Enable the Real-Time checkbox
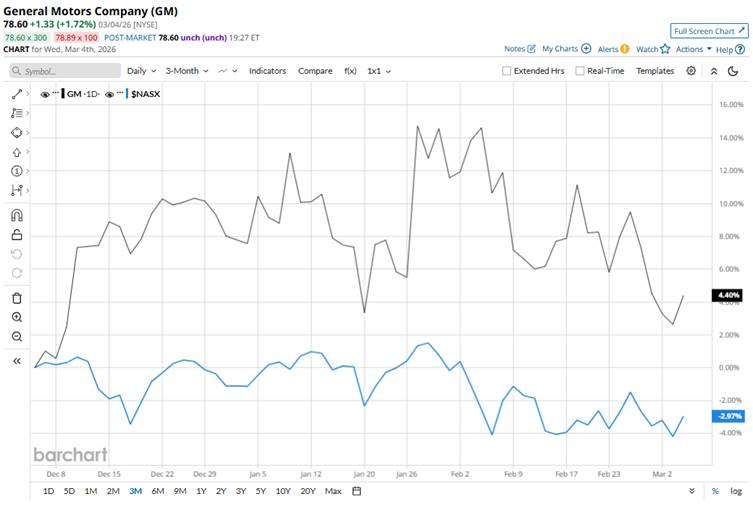Screen dimensions: 753x507 [580, 71]
